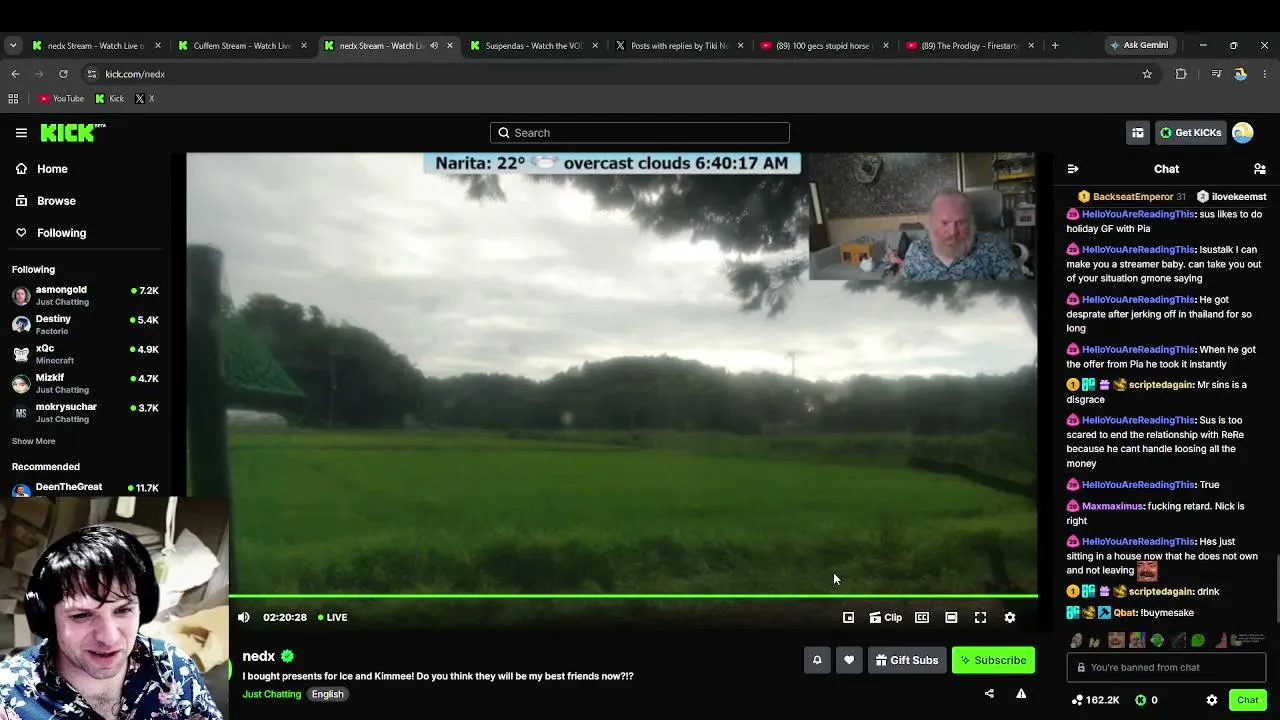The image size is (1280, 720).
Task: Jump to LIVE in the player
Action: point(333,617)
